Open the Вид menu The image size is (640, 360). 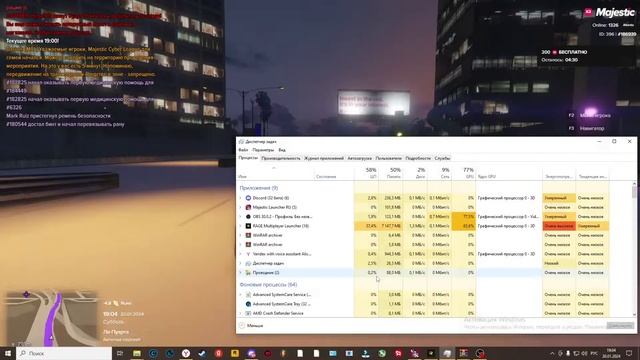[282, 150]
